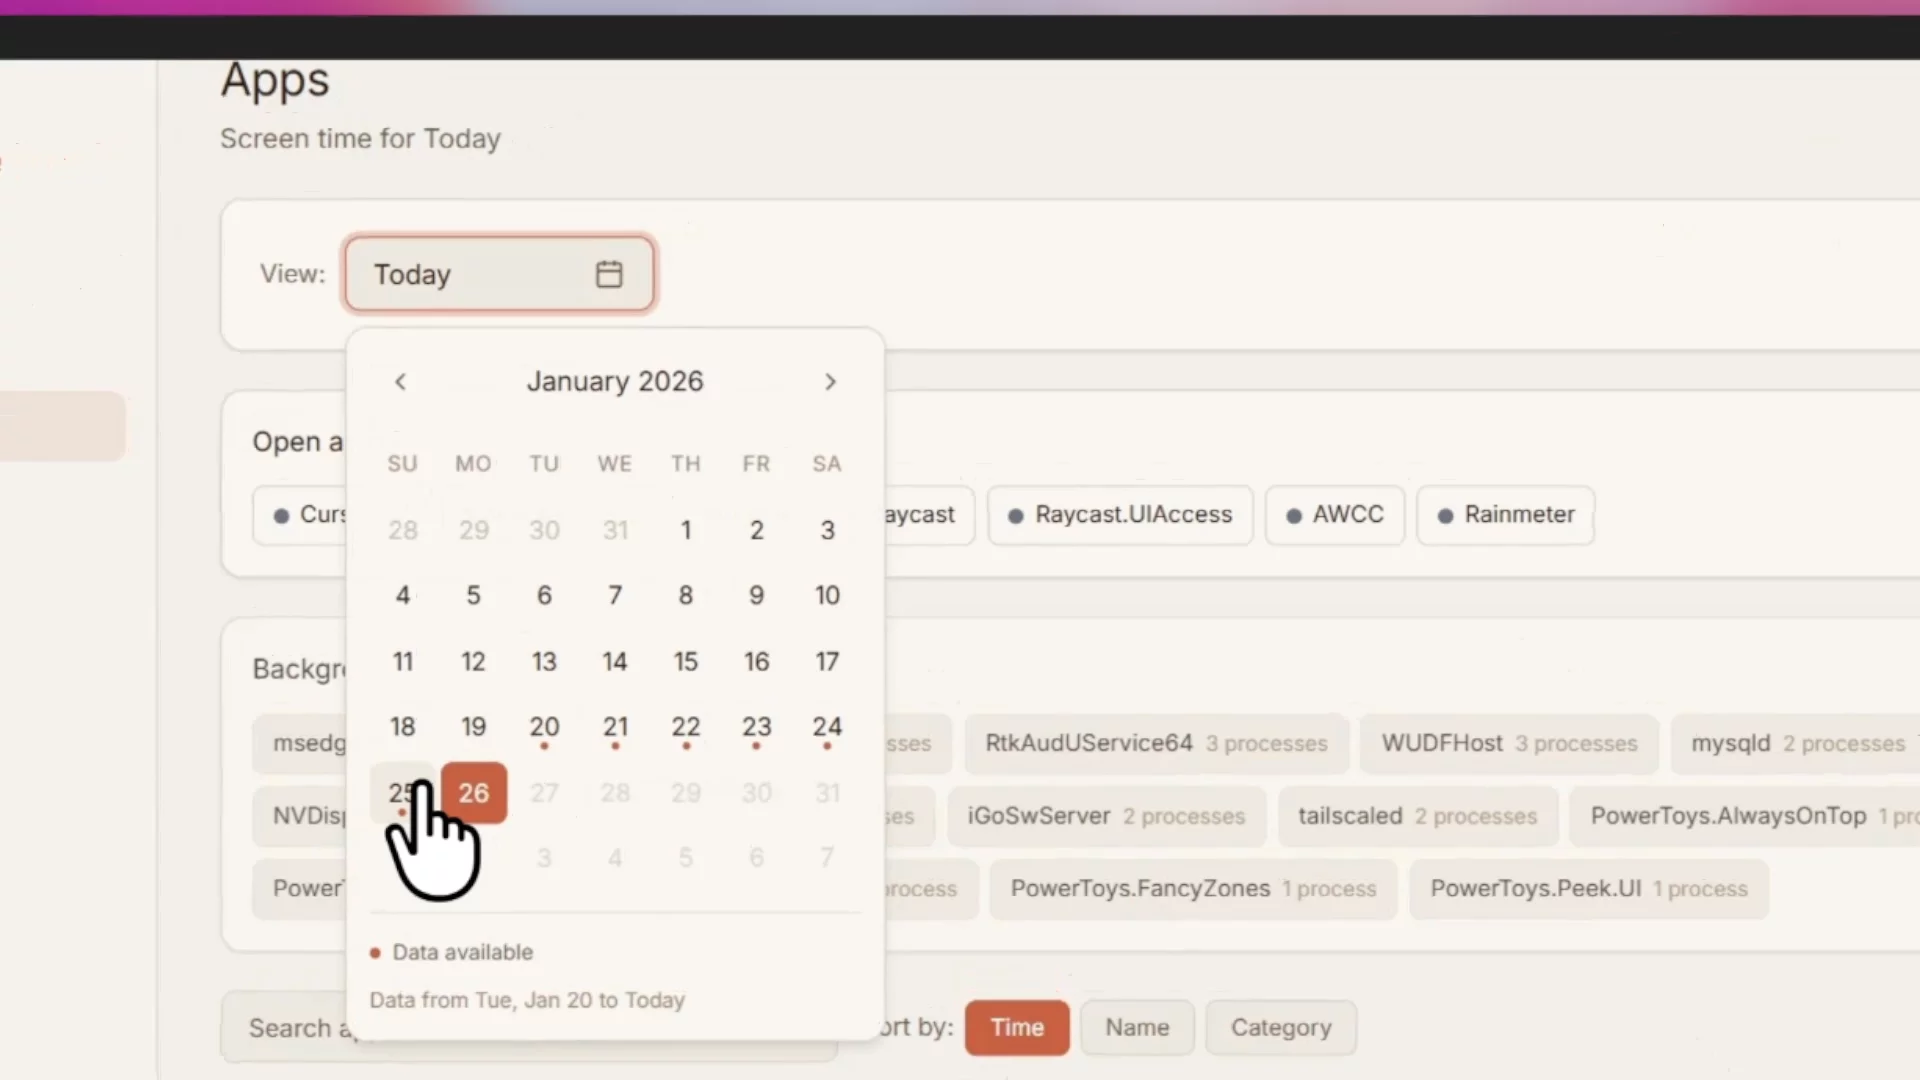Sort apps by Time
Screen dimensions: 1920x1080
click(1016, 1027)
